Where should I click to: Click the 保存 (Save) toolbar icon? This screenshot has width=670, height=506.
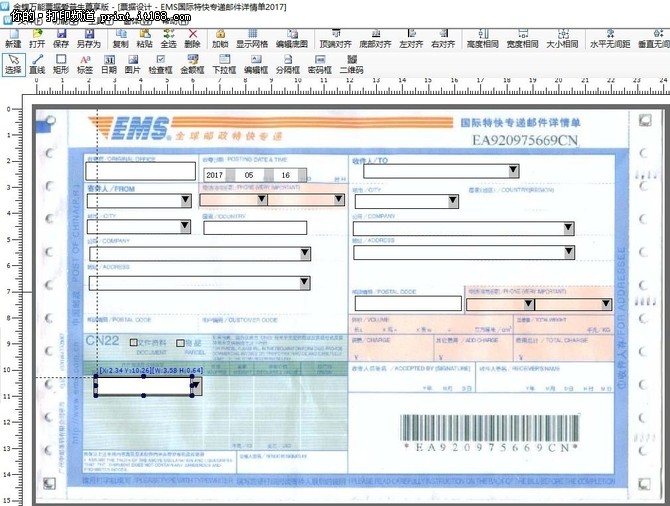(61, 38)
